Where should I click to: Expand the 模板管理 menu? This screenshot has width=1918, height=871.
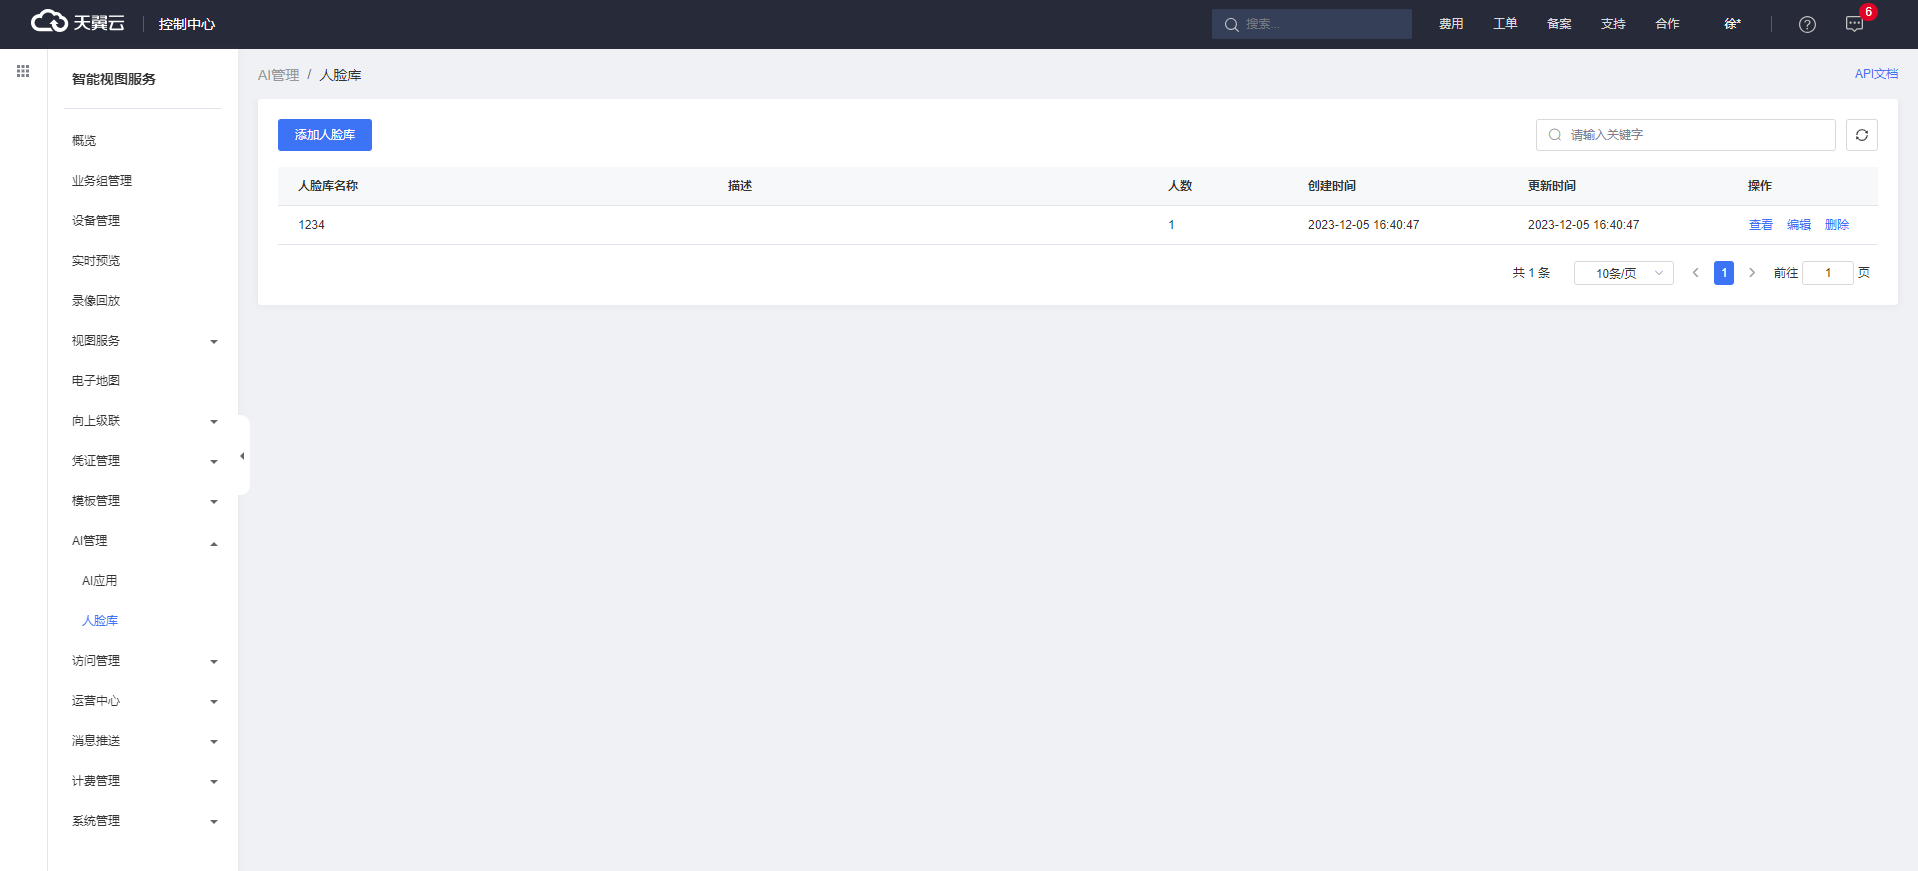[x=144, y=501]
